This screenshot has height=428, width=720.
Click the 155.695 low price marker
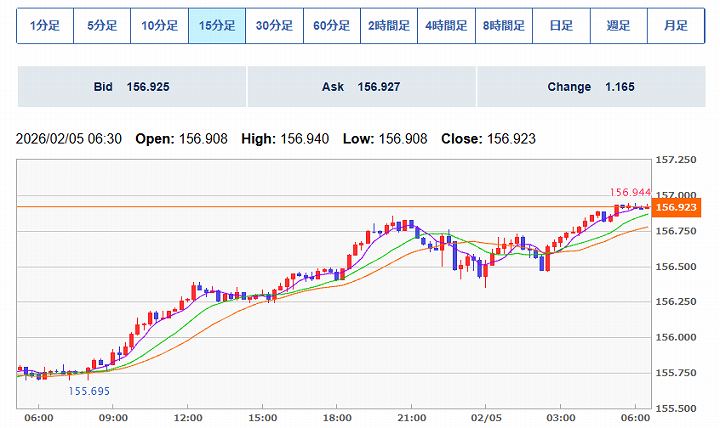pyautogui.click(x=89, y=391)
